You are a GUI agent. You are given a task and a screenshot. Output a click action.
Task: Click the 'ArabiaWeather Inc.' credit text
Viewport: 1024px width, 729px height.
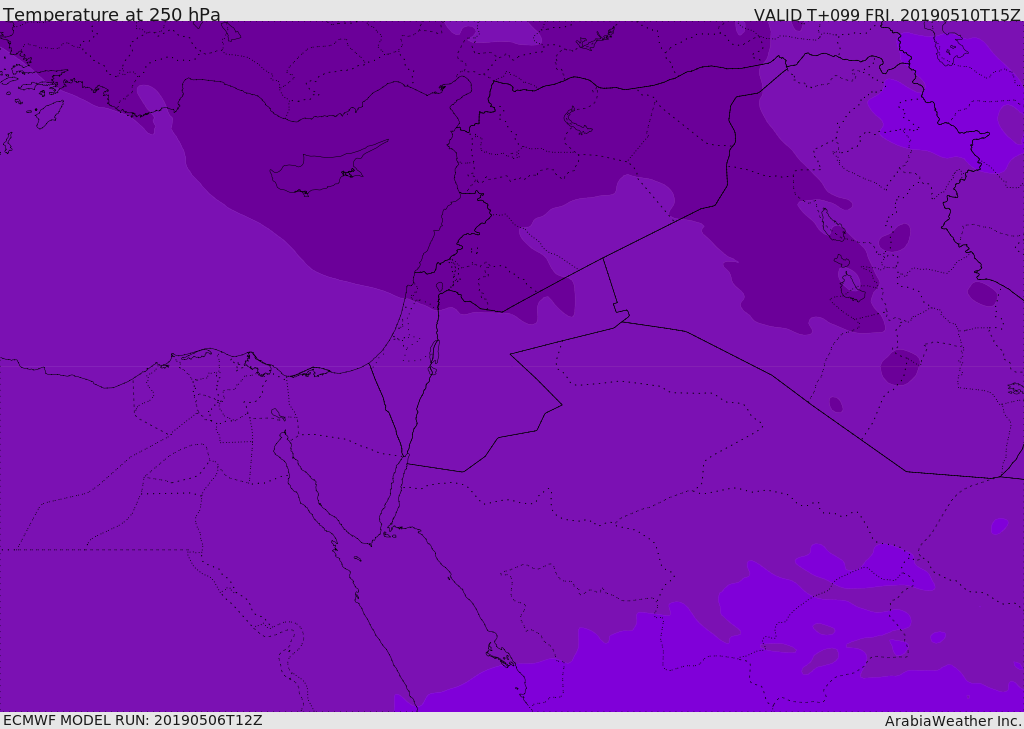[953, 721]
